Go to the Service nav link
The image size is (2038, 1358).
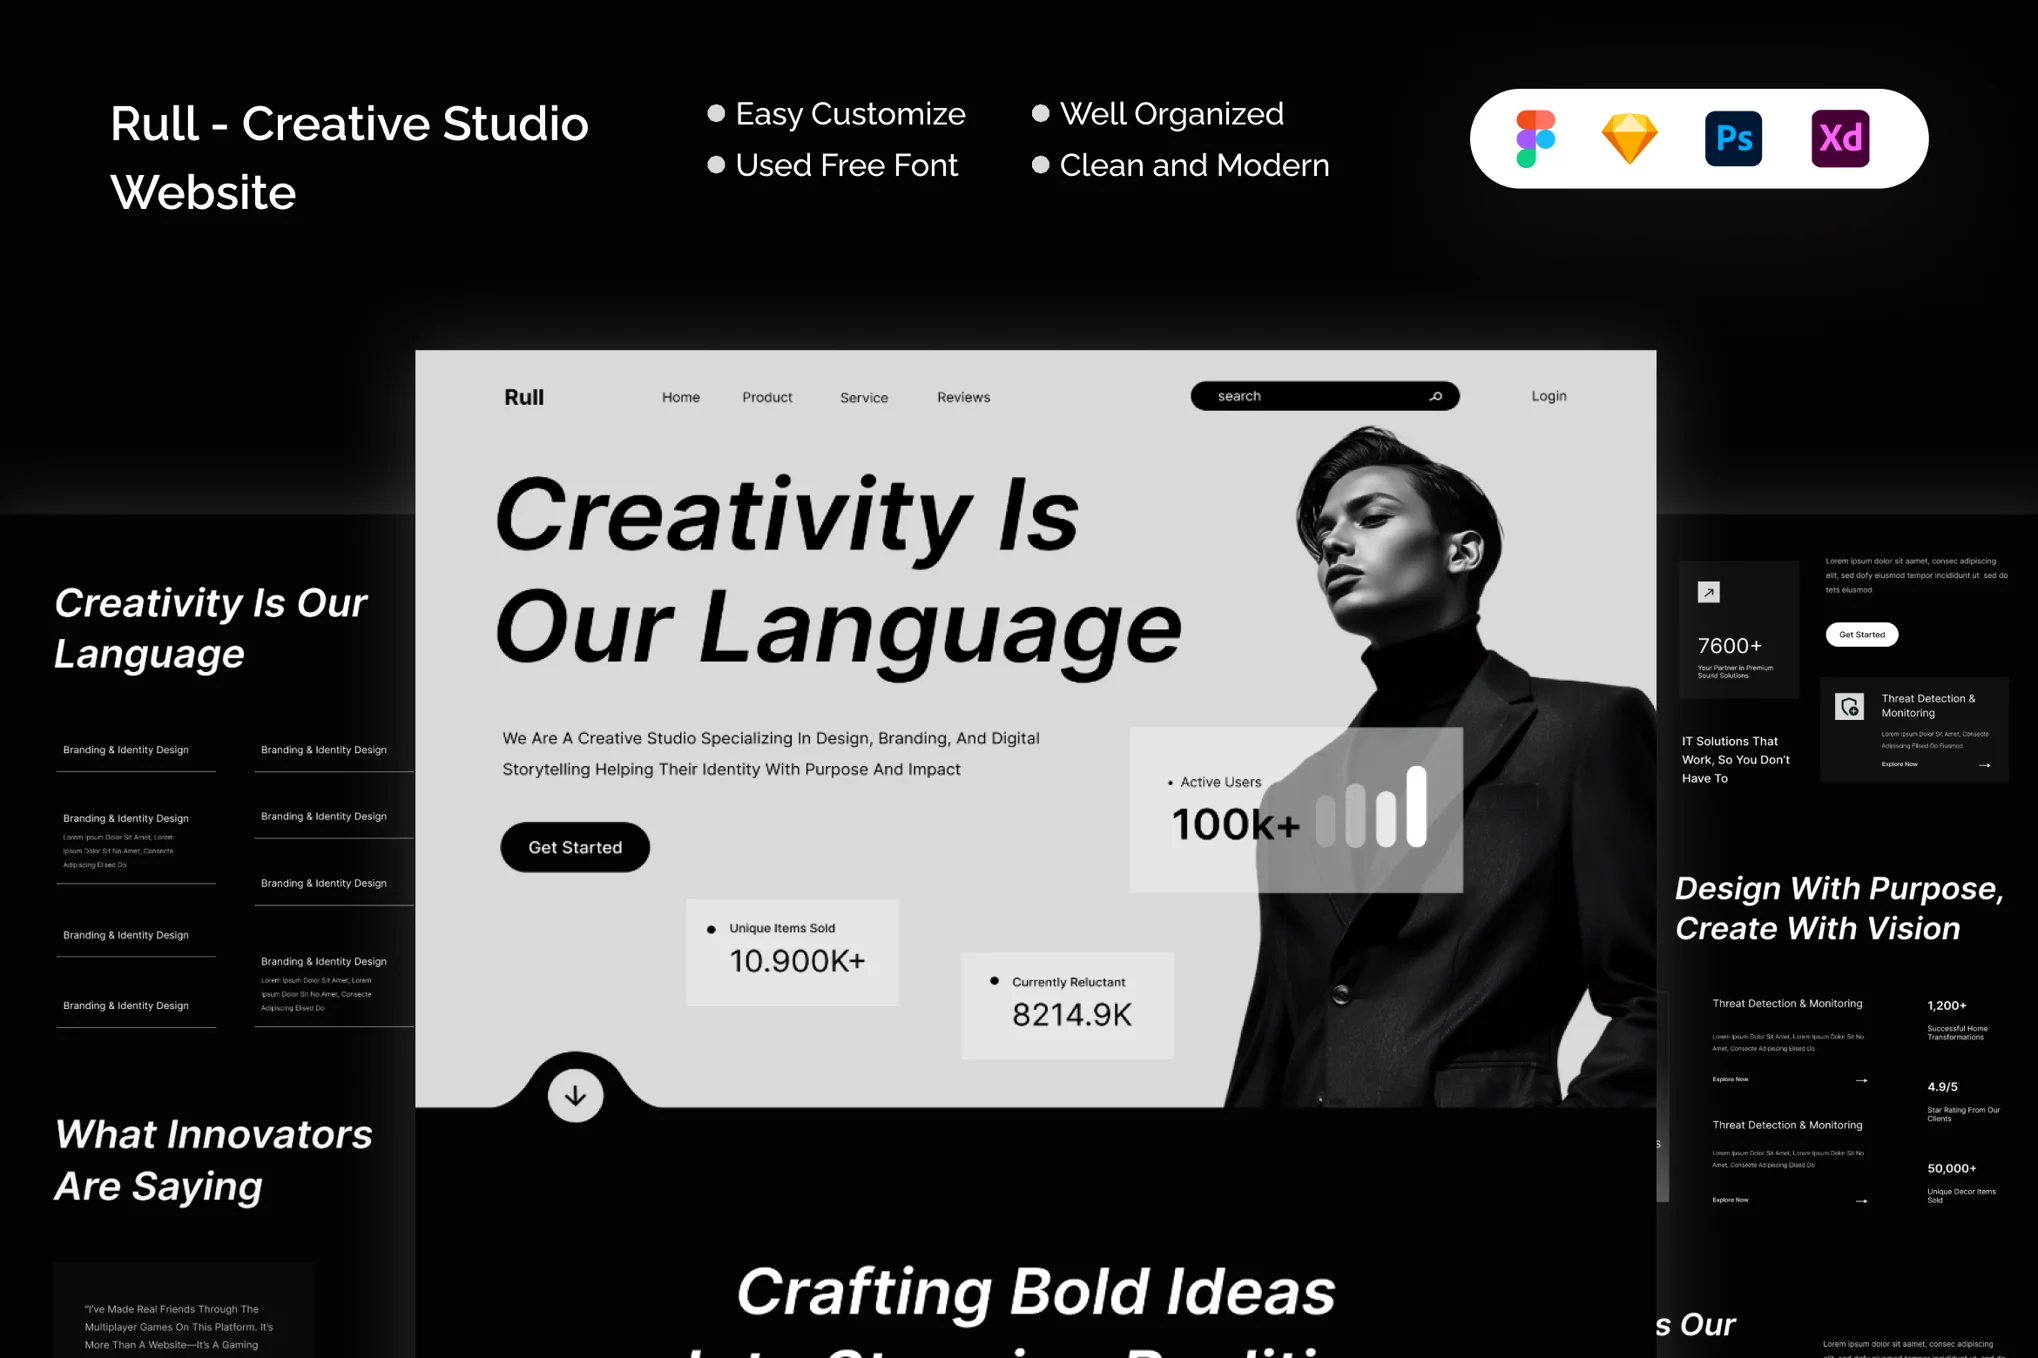[864, 397]
